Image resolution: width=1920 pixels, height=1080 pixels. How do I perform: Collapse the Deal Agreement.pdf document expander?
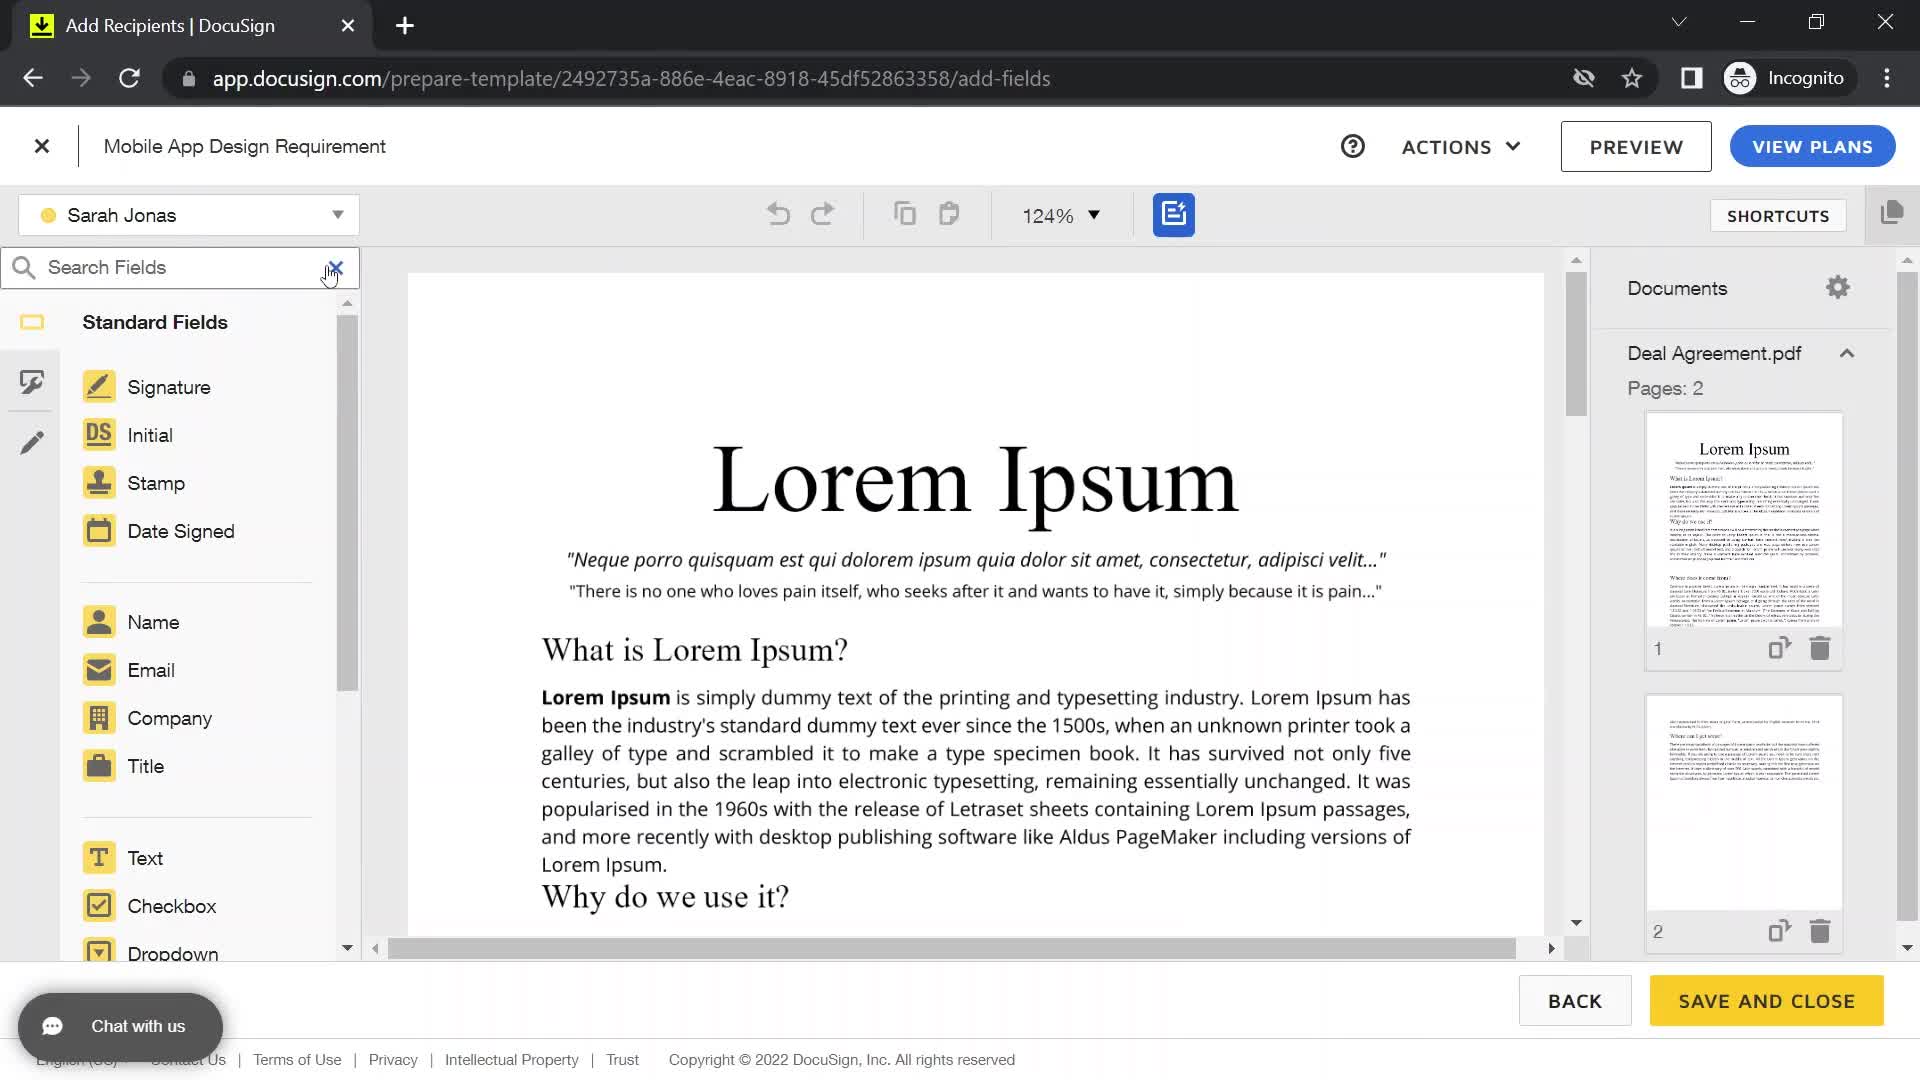pos(1846,353)
